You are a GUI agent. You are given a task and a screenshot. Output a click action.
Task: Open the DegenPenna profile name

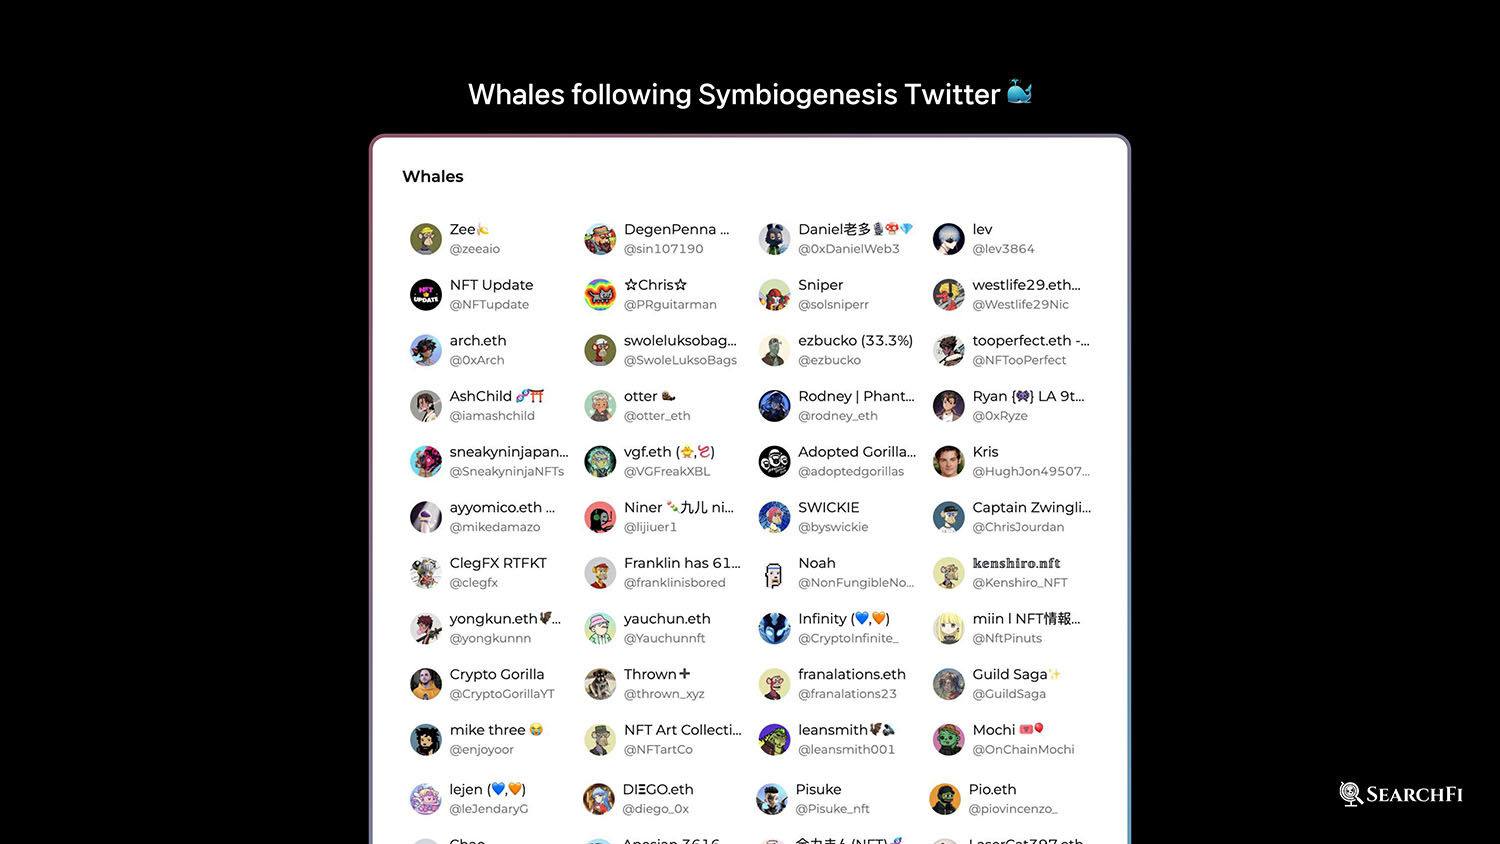point(677,229)
